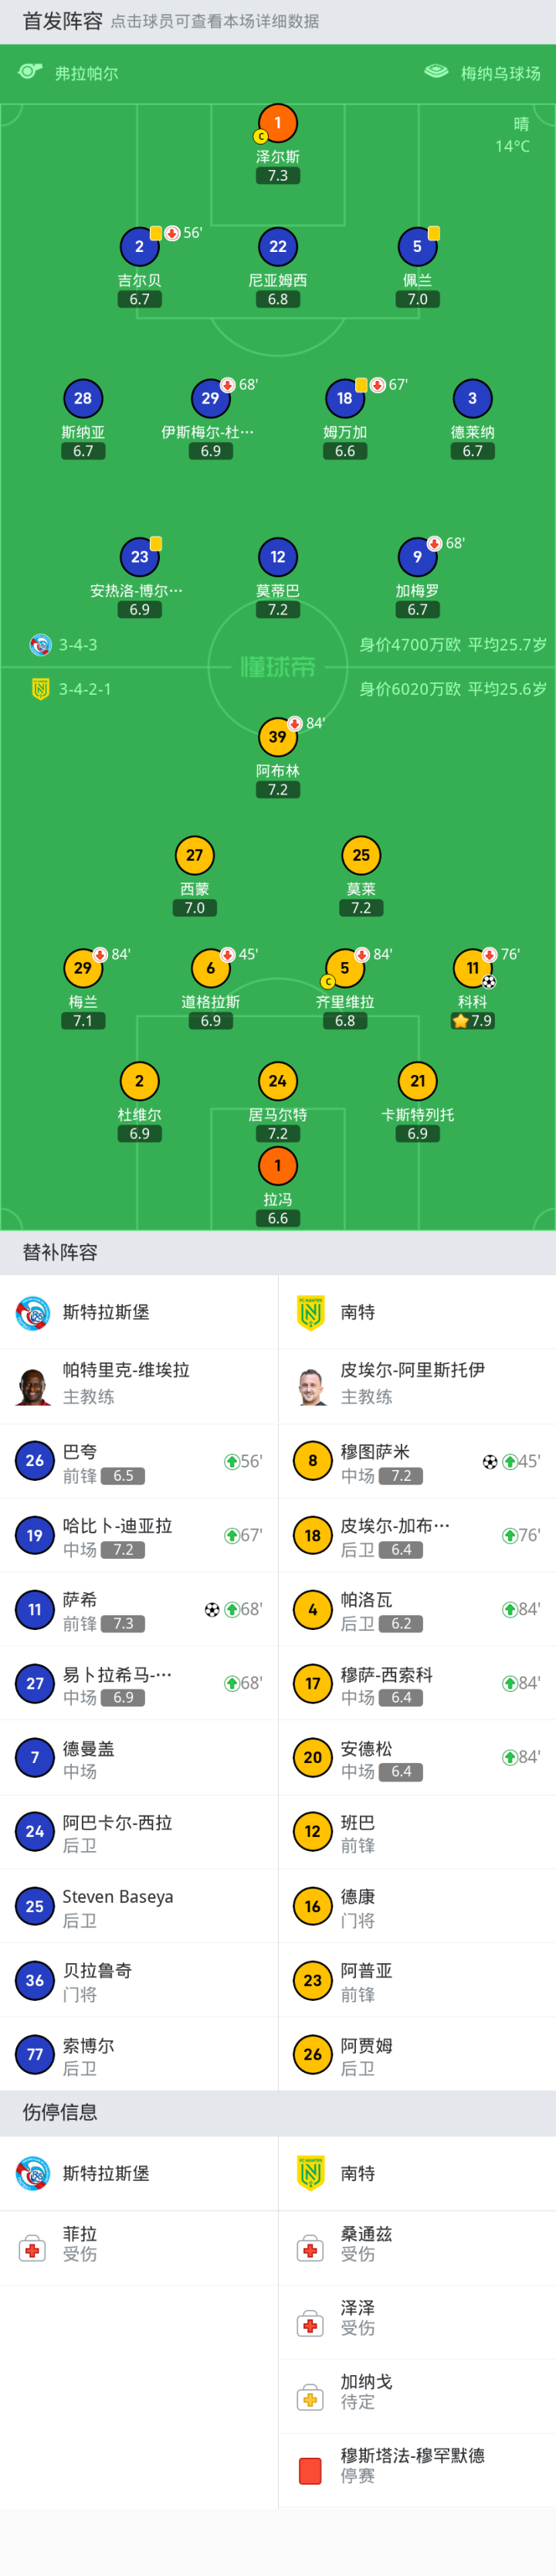Click red card icon beside 穆斯塔法-穆罕默德
Image resolution: width=556 pixels, height=2576 pixels.
(x=310, y=2470)
